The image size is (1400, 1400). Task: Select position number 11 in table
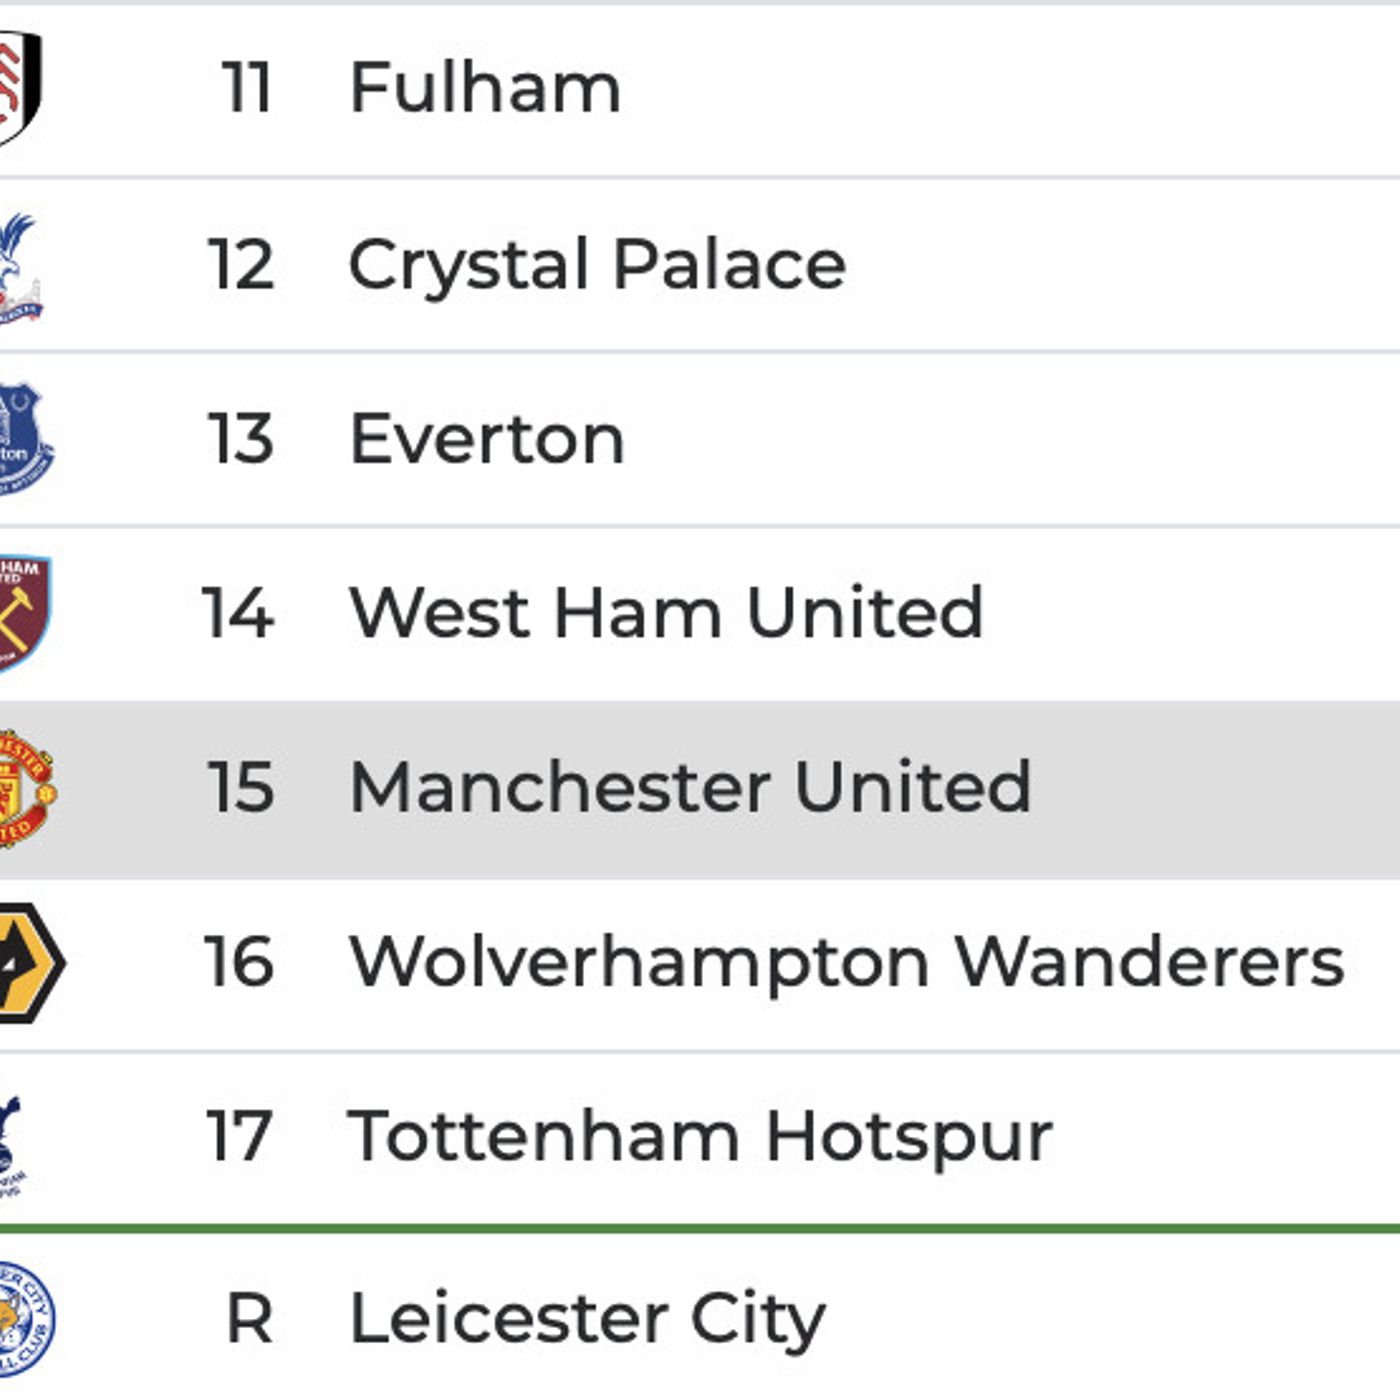(246, 88)
